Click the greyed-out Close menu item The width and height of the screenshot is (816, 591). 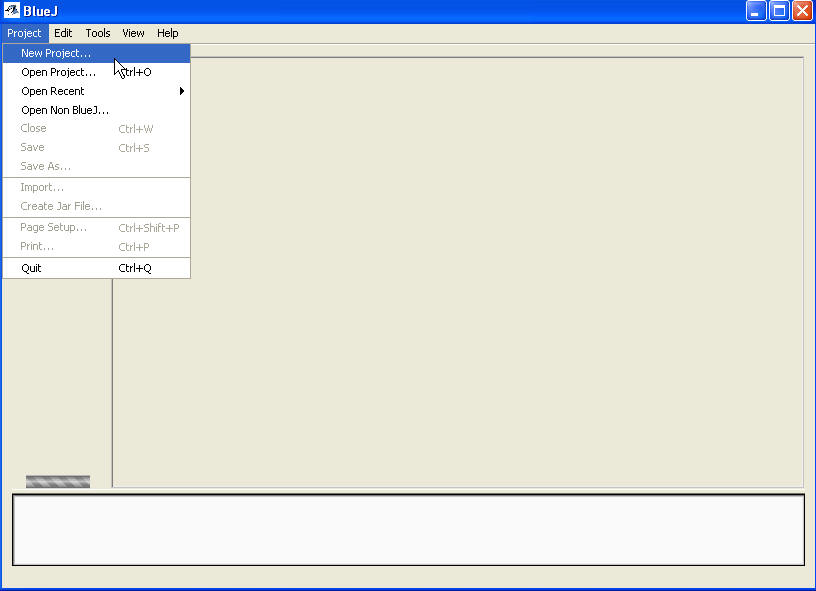point(34,128)
